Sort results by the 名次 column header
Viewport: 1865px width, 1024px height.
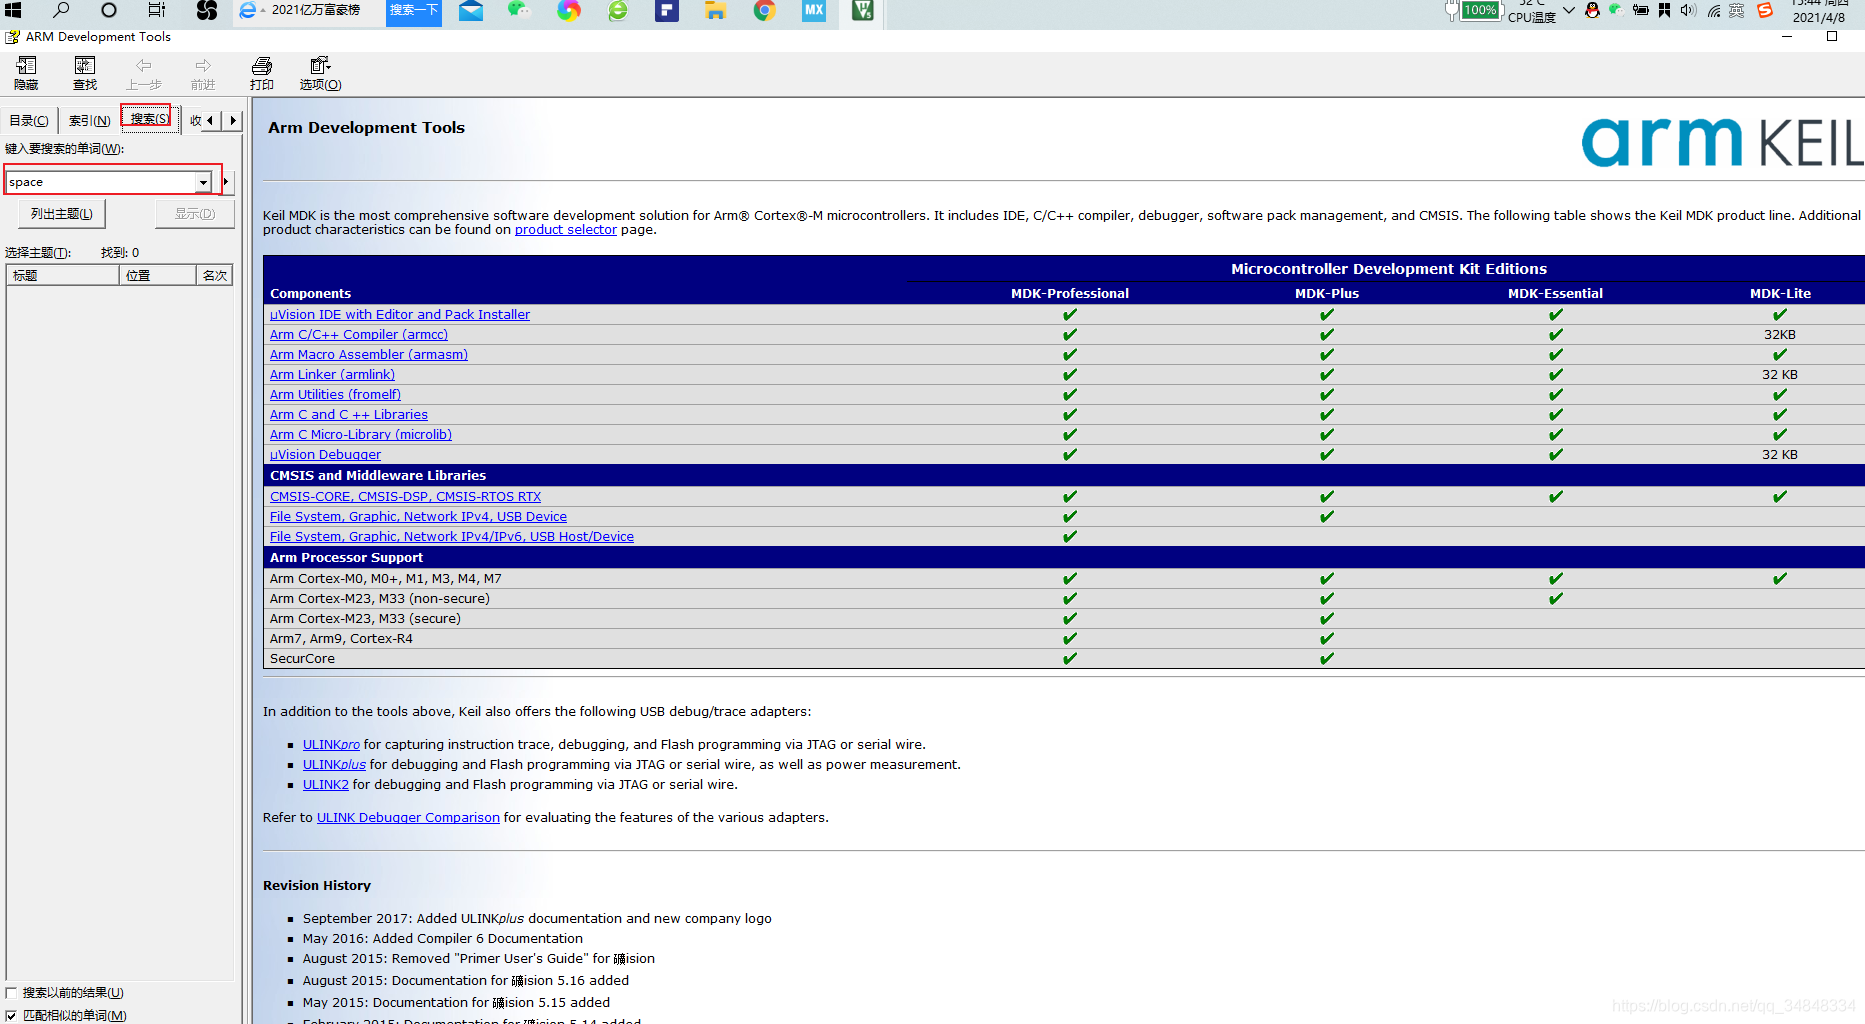click(x=214, y=275)
